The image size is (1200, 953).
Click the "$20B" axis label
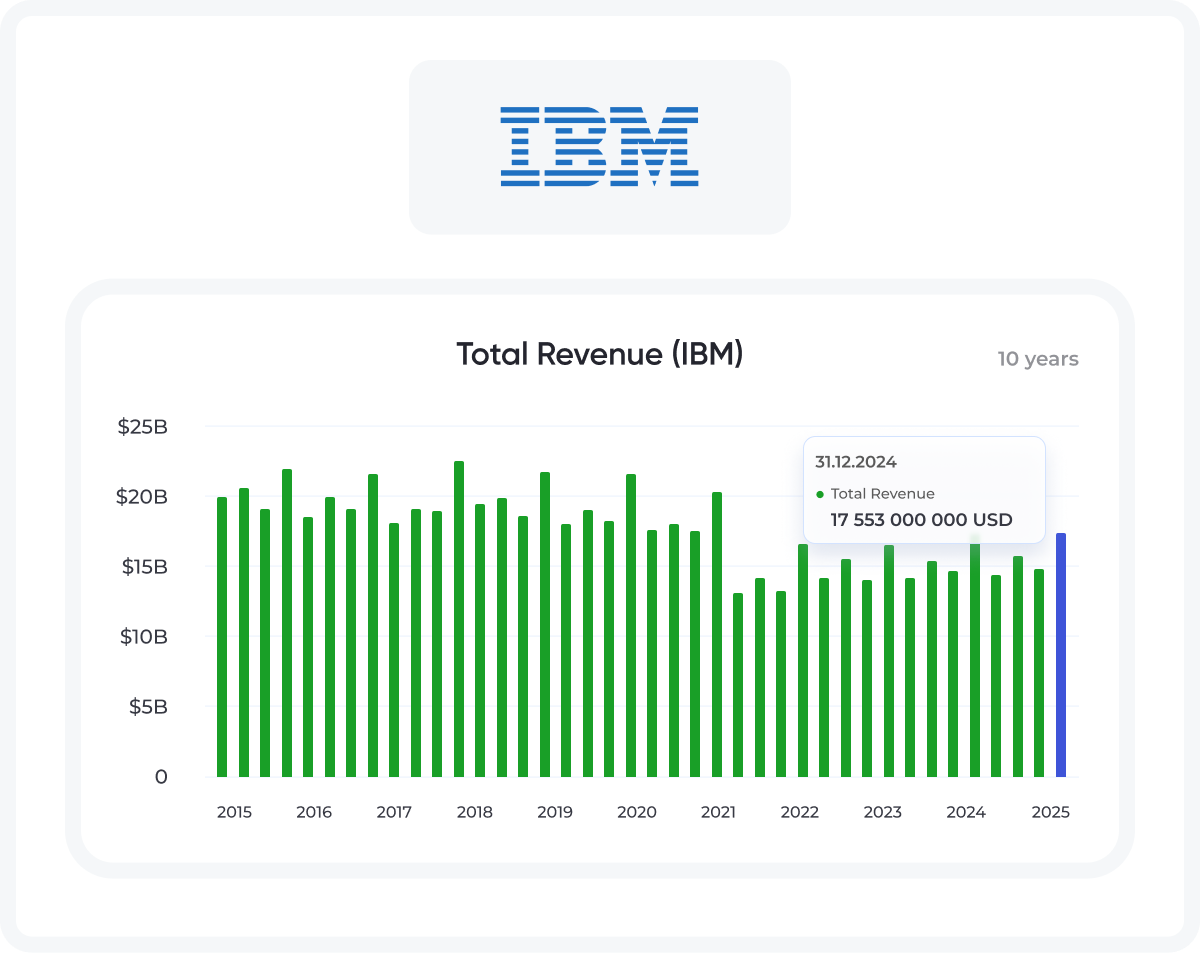(142, 497)
